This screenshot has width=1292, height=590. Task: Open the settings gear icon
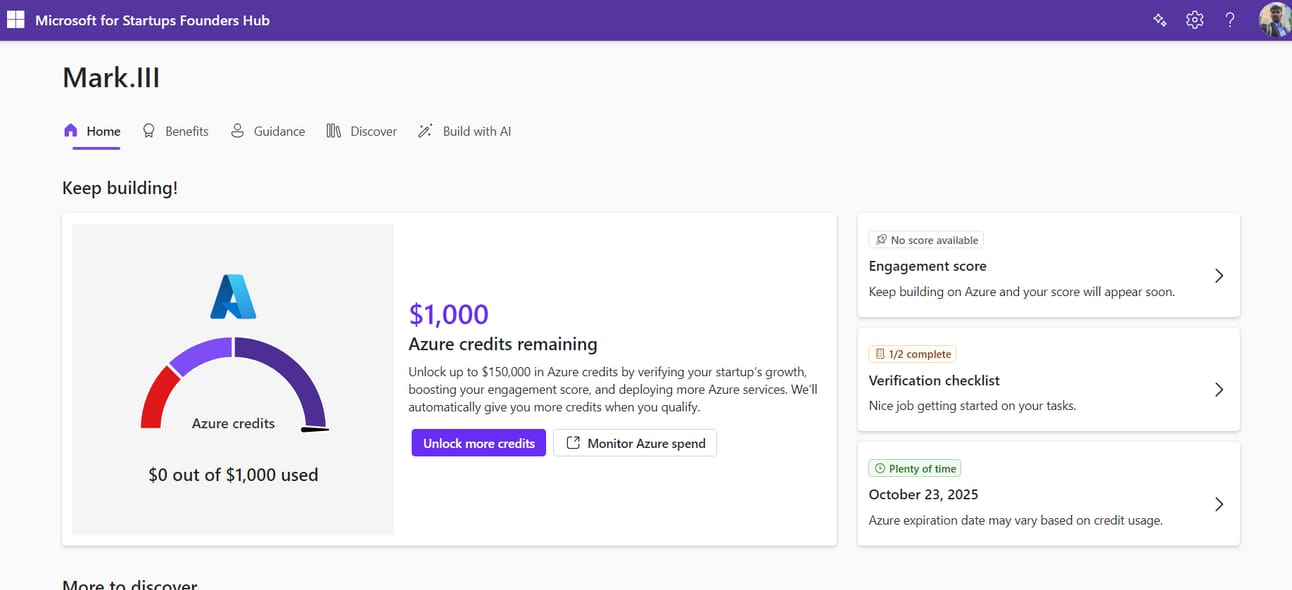pyautogui.click(x=1195, y=20)
